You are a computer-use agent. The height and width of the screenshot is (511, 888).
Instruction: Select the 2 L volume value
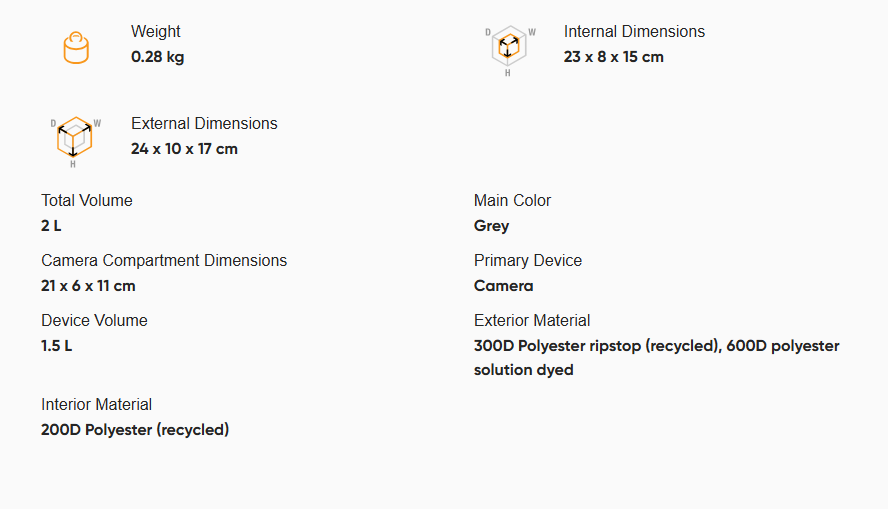click(51, 225)
